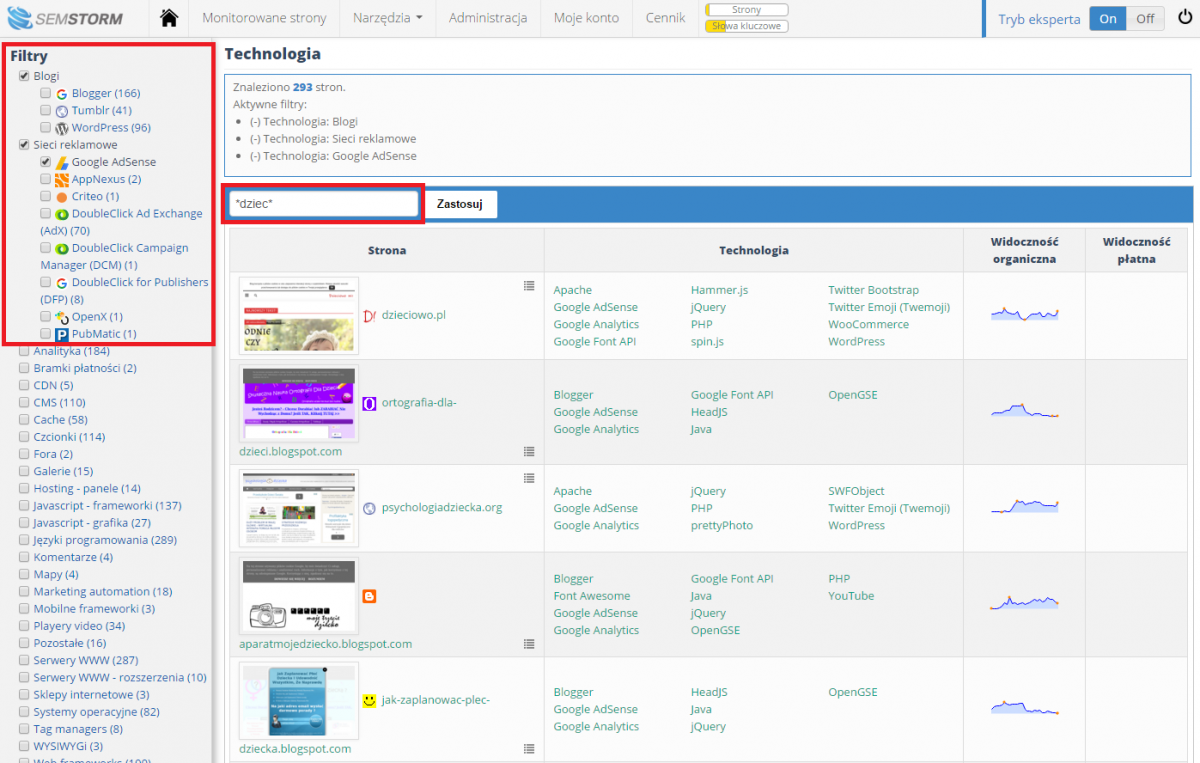Click WooCommerce technology in dzieciowo.pl row
The height and width of the screenshot is (763, 1200).
click(x=868, y=324)
